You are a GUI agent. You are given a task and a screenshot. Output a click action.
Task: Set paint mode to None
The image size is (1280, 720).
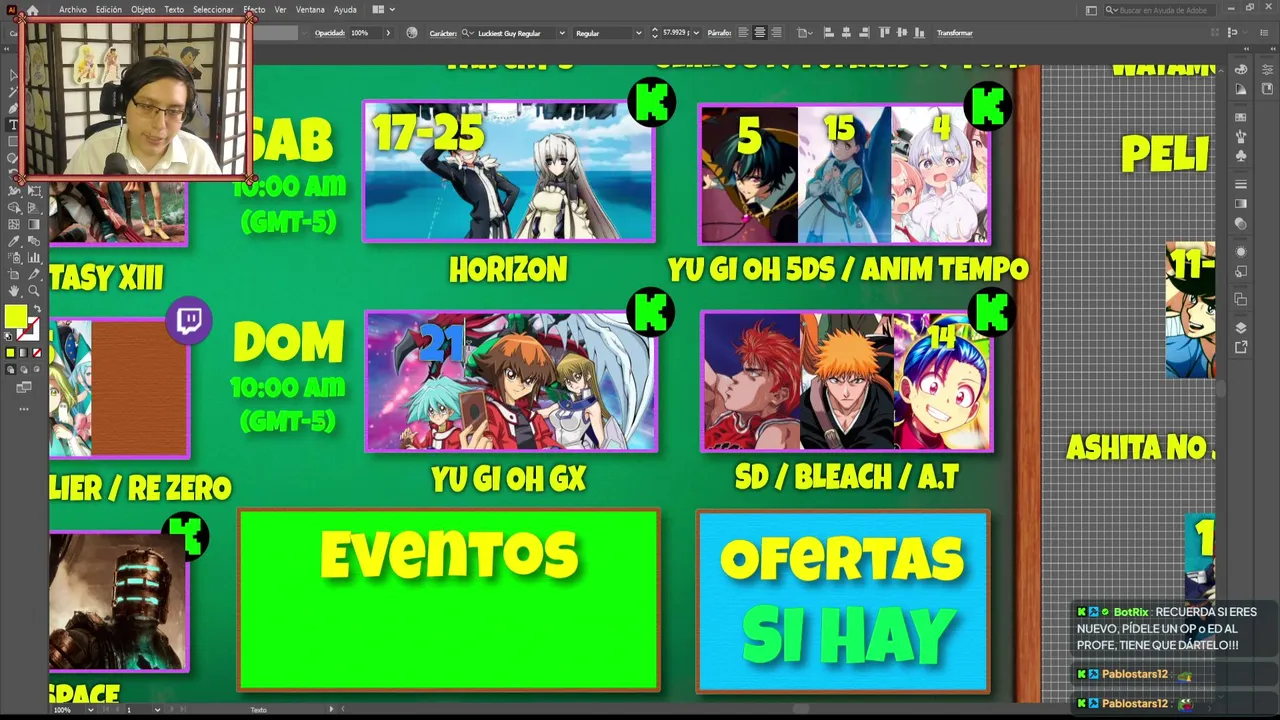37,353
